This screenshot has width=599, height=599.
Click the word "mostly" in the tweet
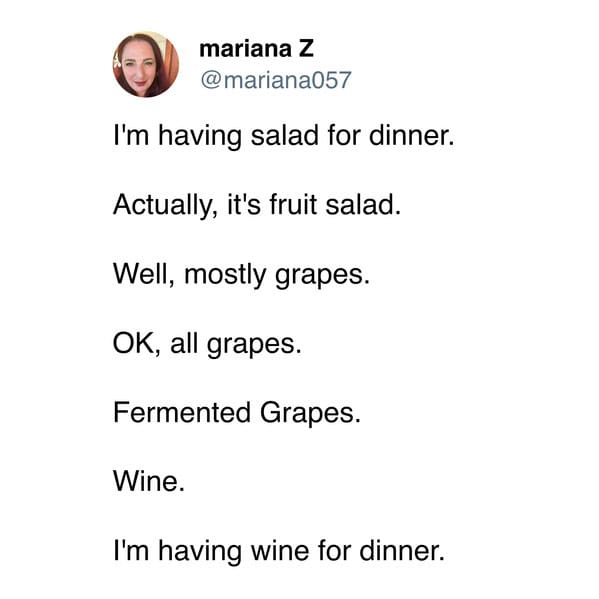click(x=225, y=276)
